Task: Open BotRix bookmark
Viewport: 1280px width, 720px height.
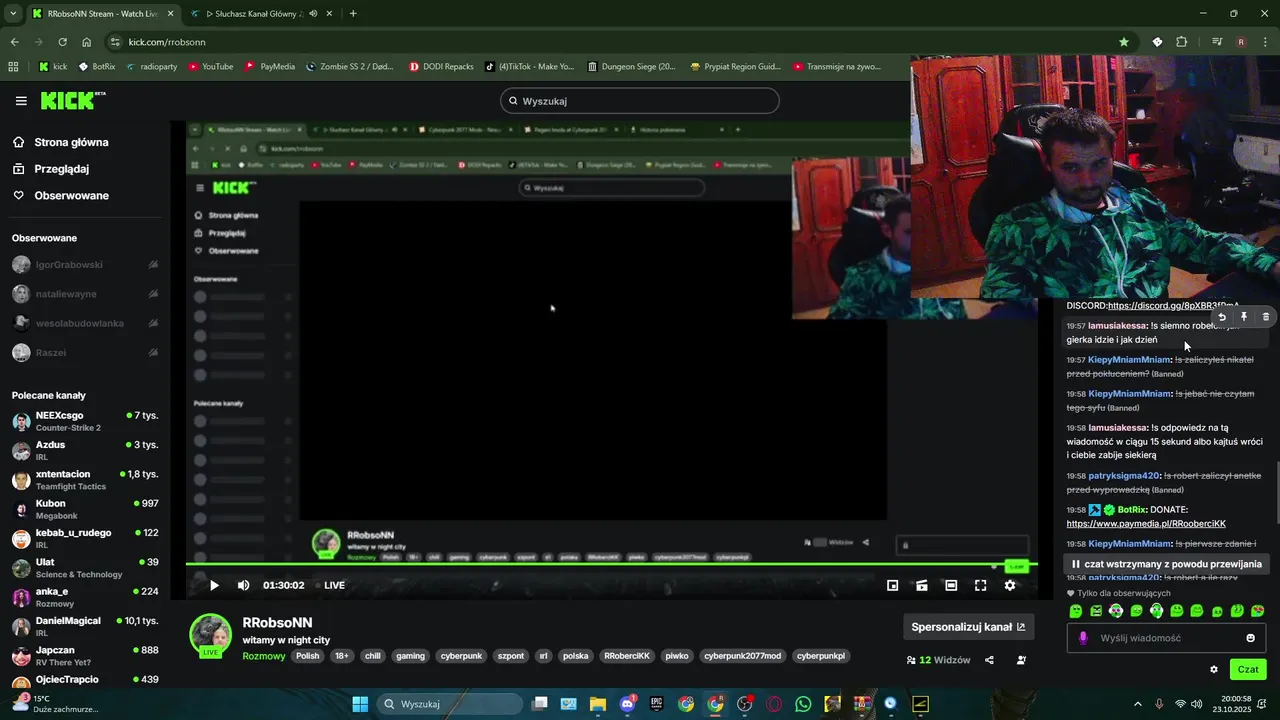Action: 96,67
